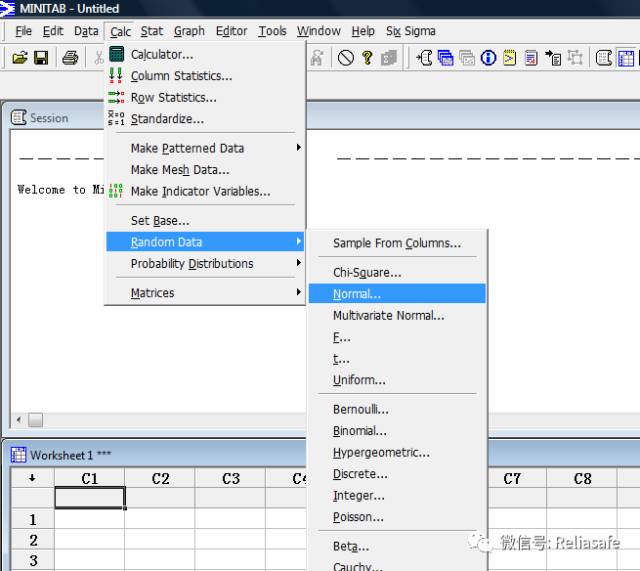Click the Row Statistics arrows icon
640x571 pixels.
click(116, 97)
